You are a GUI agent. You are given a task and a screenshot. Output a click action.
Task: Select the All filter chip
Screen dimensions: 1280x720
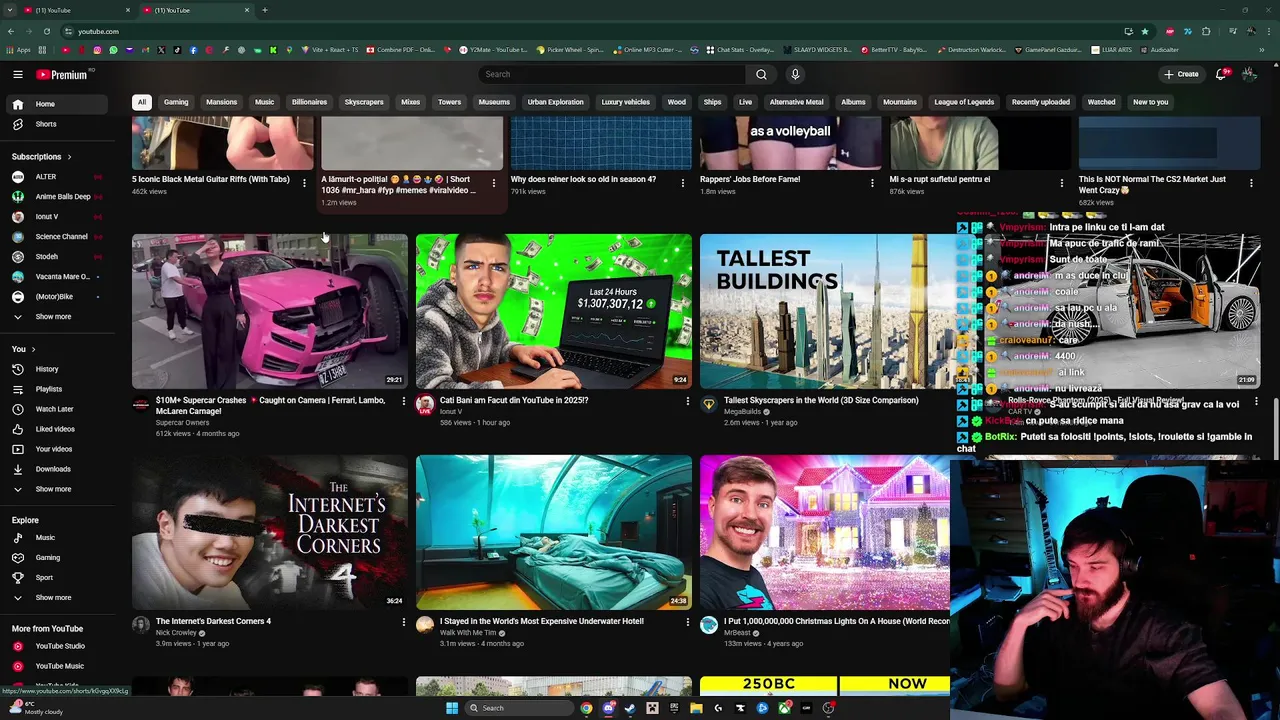point(142,102)
